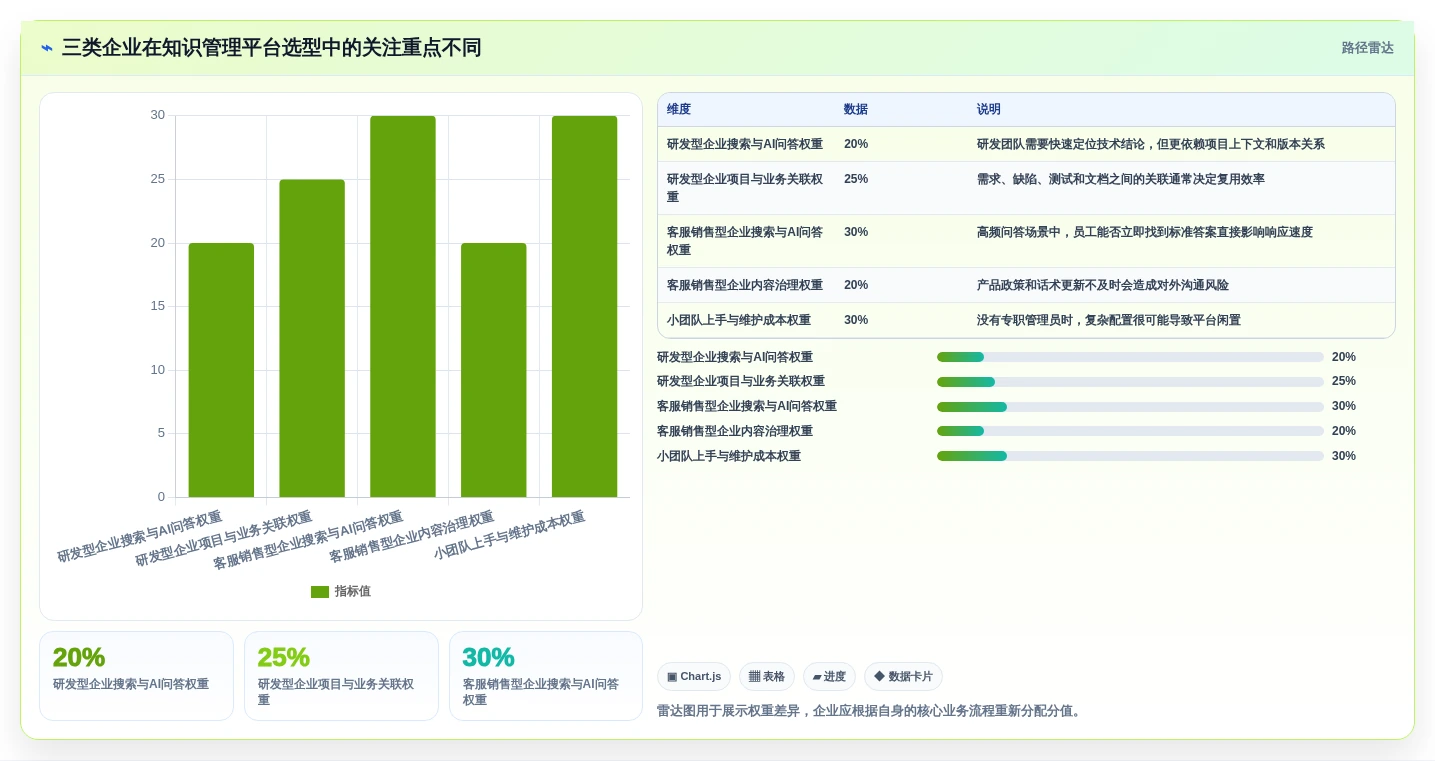Click 25% value in the table

(x=856, y=180)
